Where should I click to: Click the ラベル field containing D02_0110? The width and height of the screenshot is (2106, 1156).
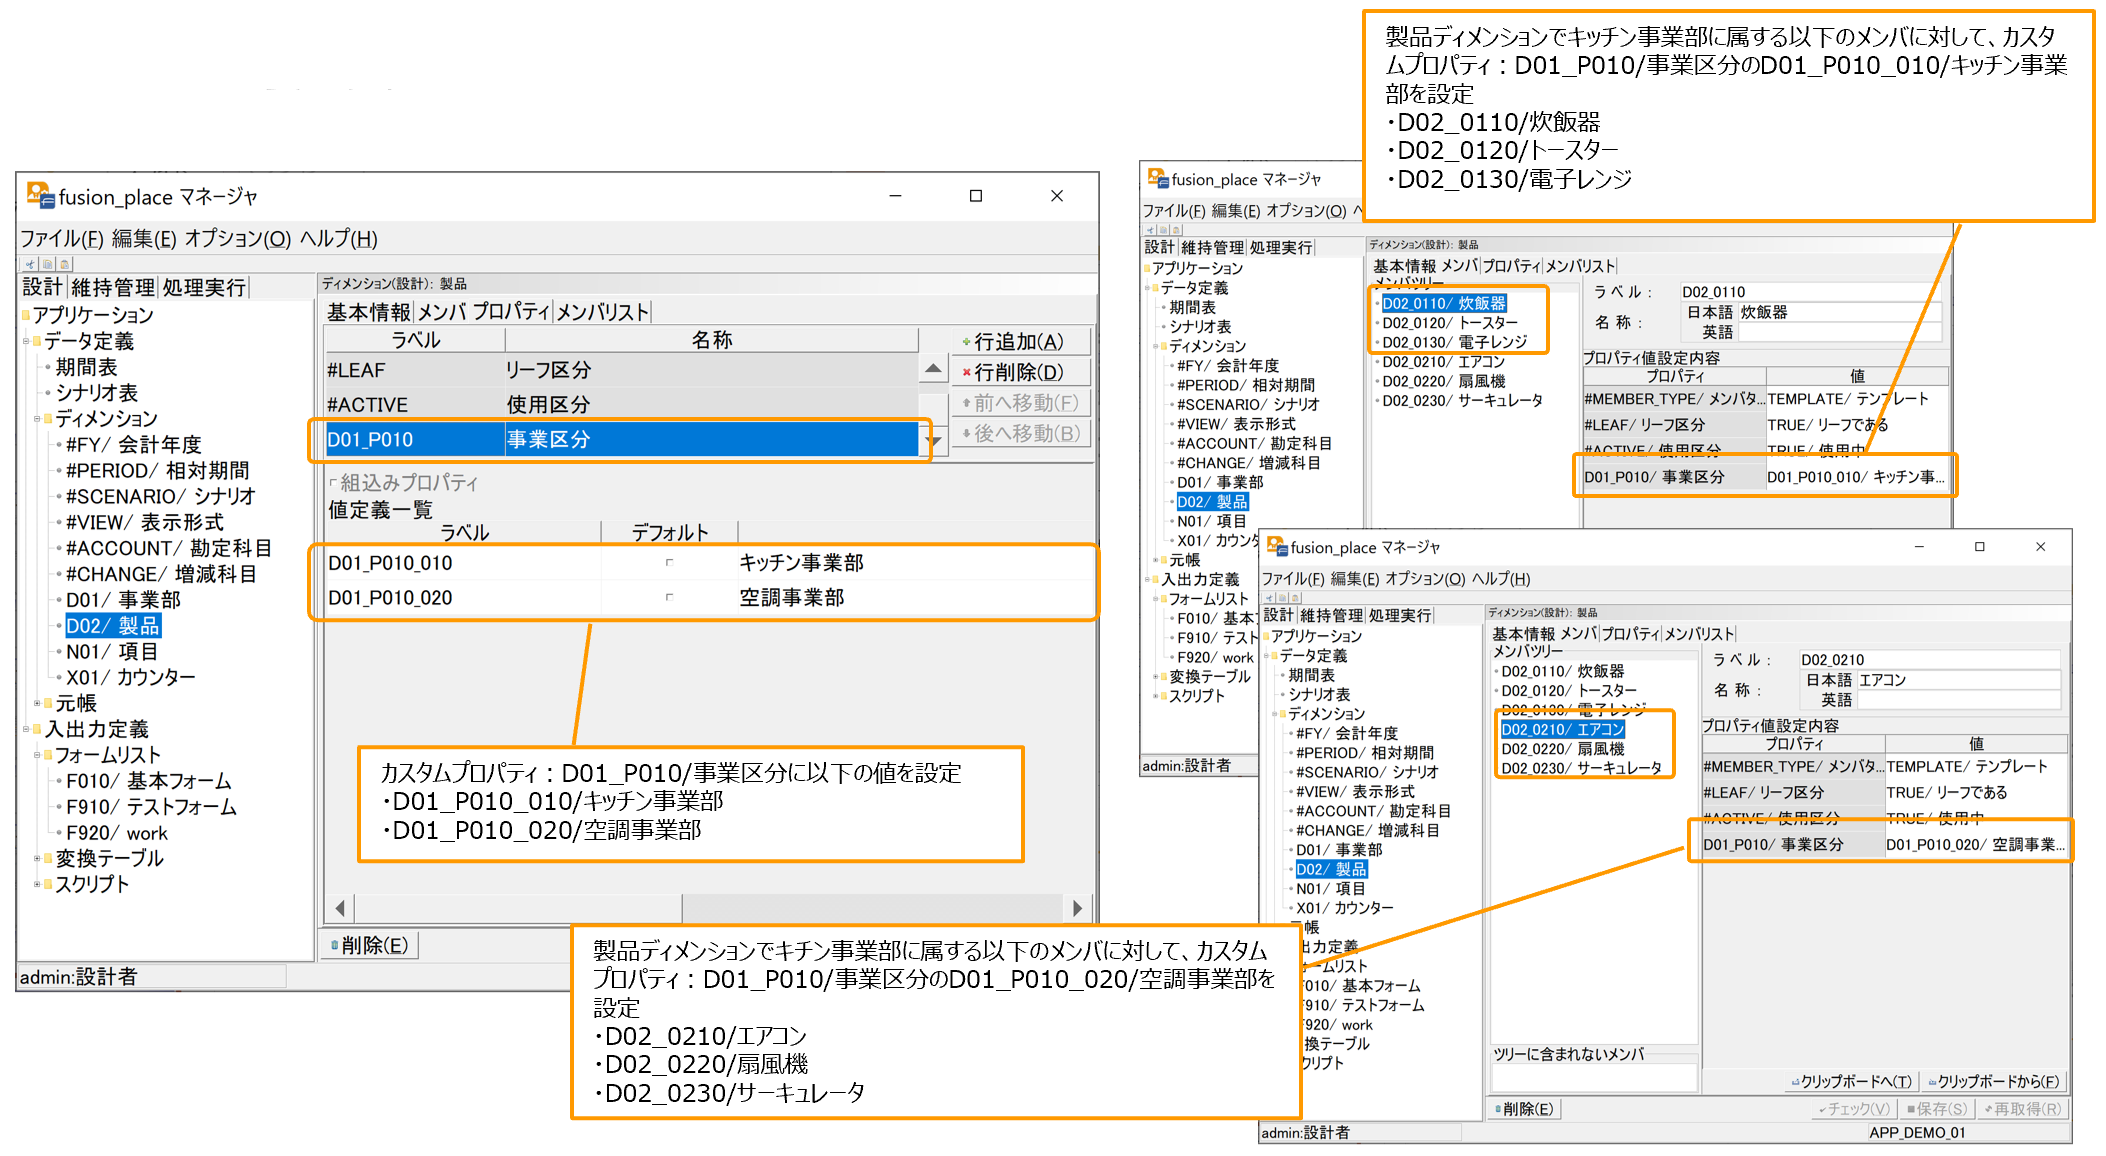1810,292
